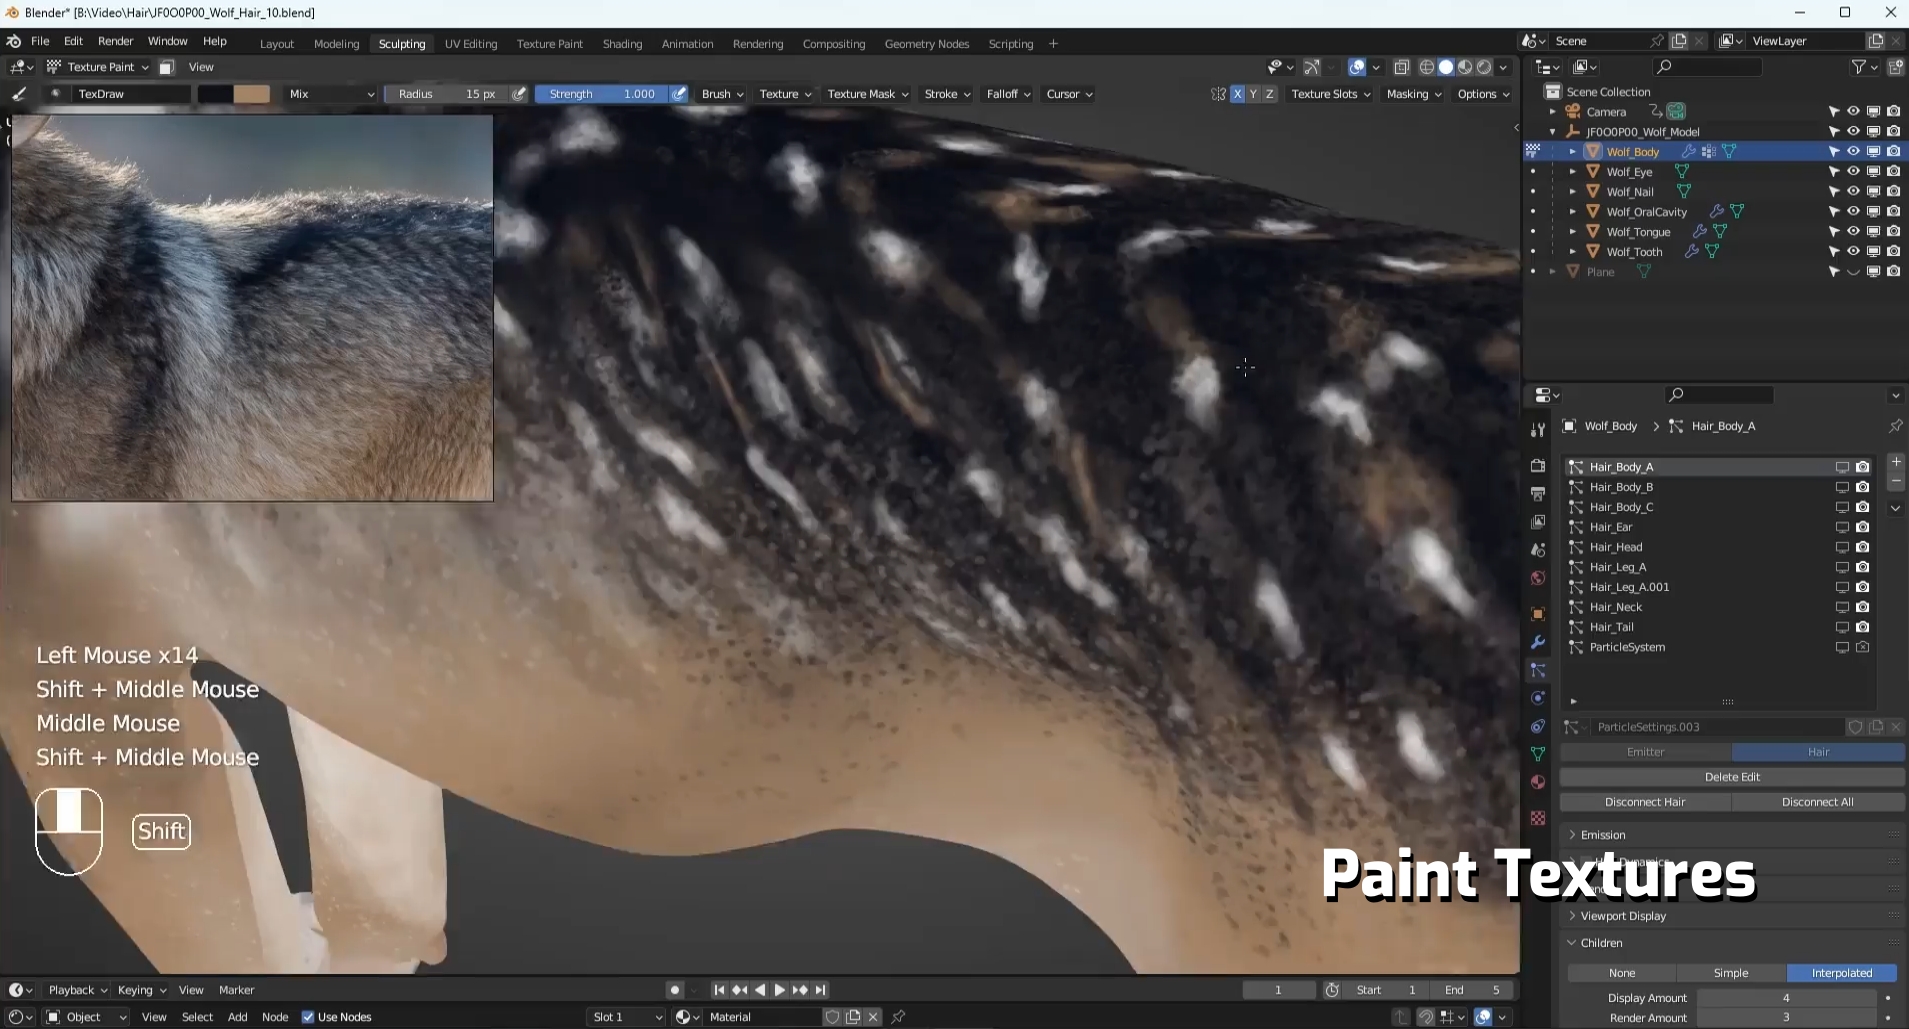Image resolution: width=1909 pixels, height=1029 pixels.
Task: Click the Disconnect Hair button
Action: pos(1645,802)
